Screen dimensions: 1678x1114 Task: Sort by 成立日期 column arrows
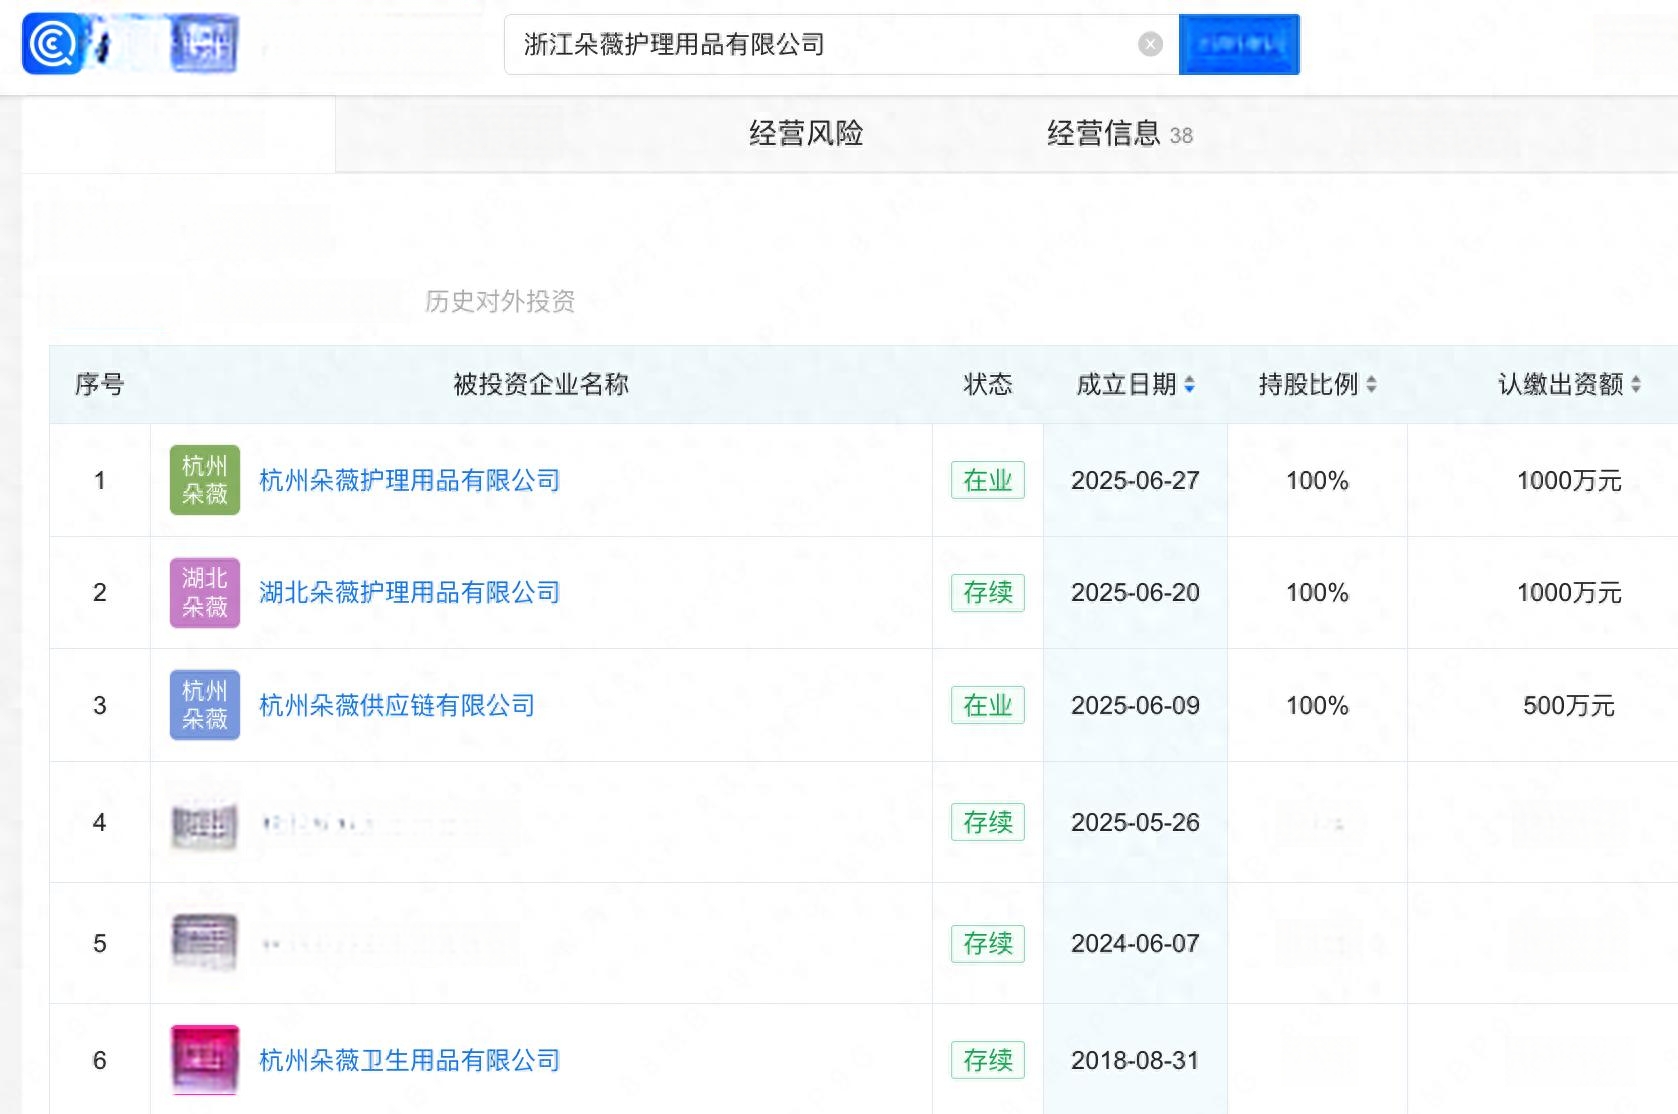1189,384
